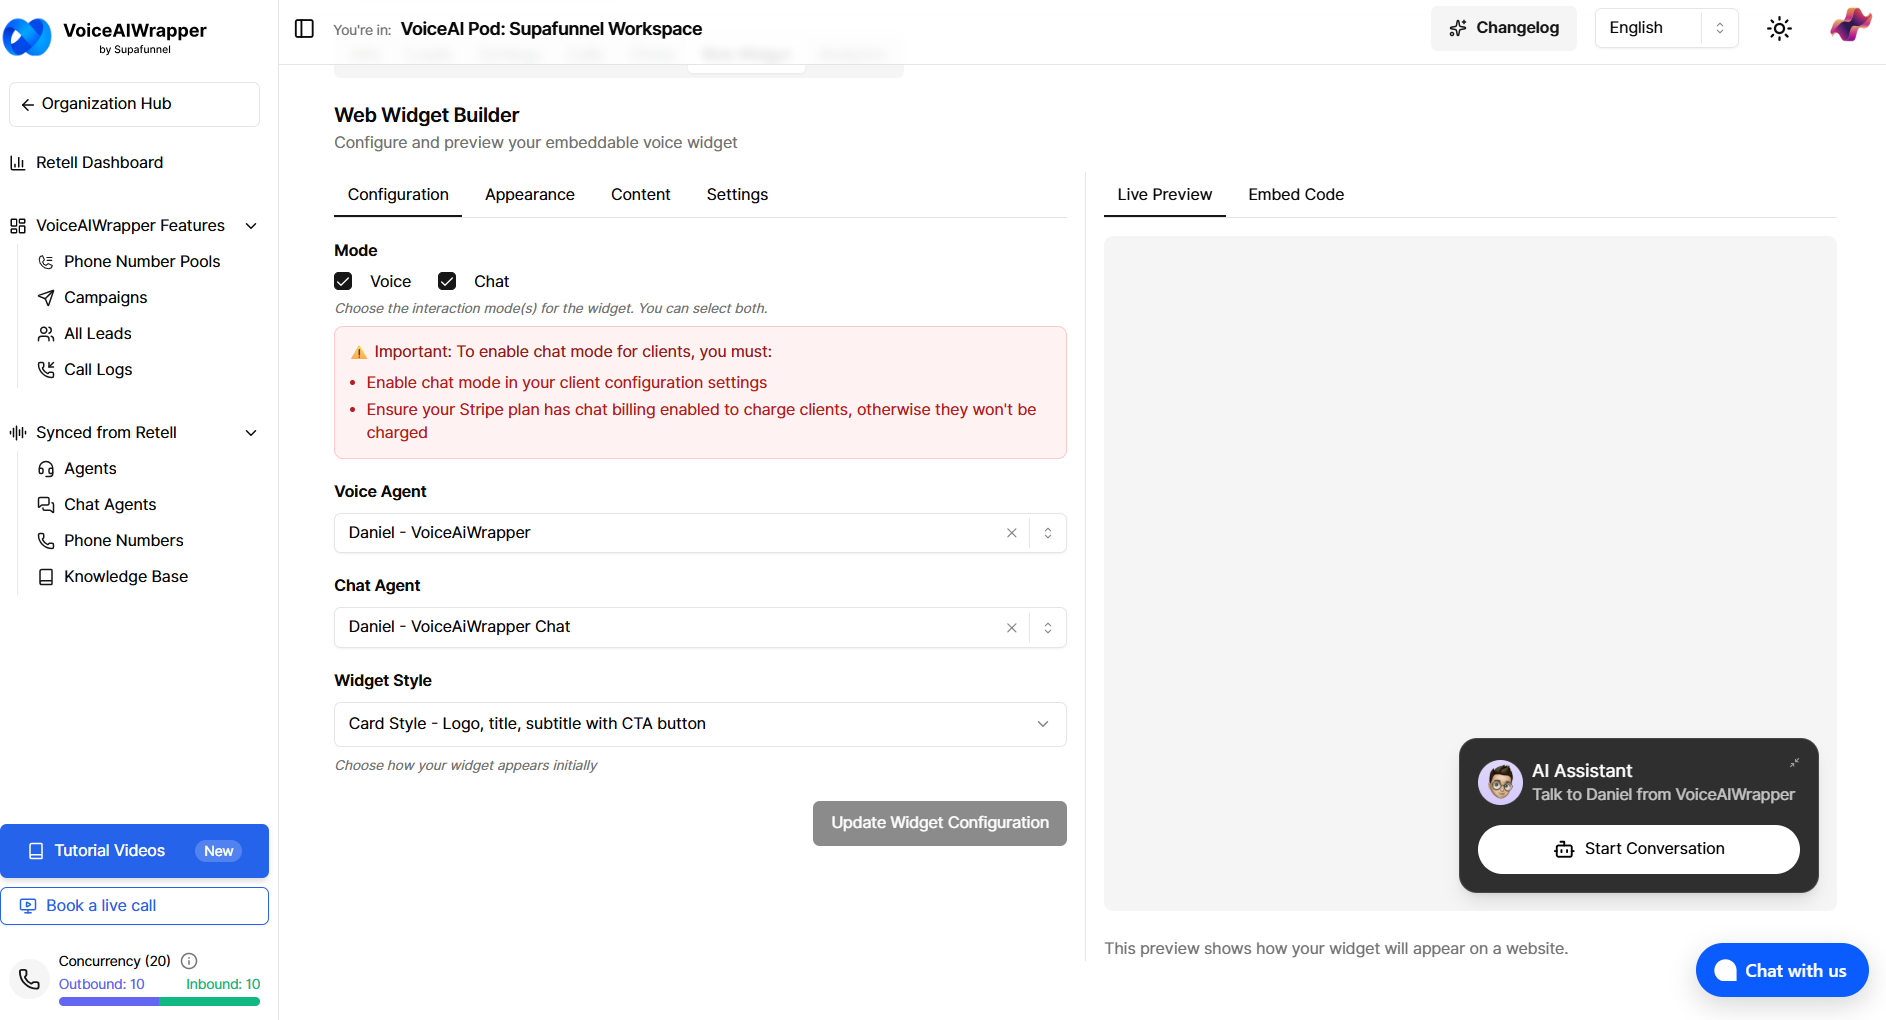Click 'VoiceAI Pod: Supafunnel Workspace' title

pos(551,29)
